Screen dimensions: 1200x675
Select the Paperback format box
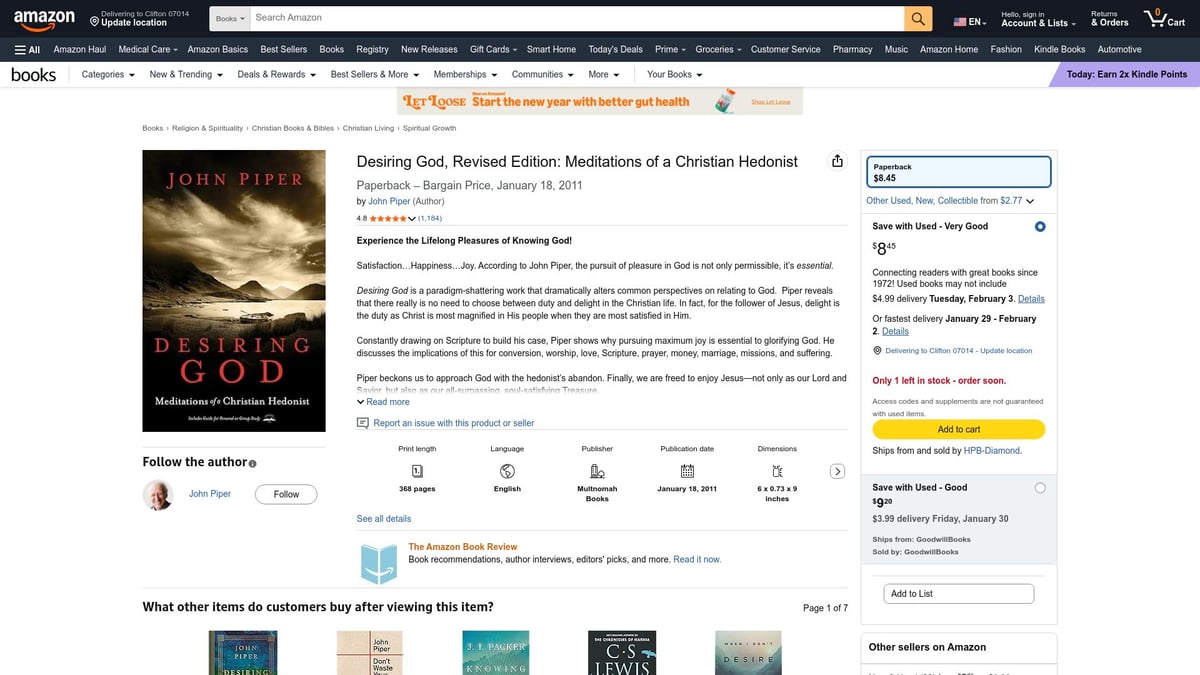click(x=958, y=169)
